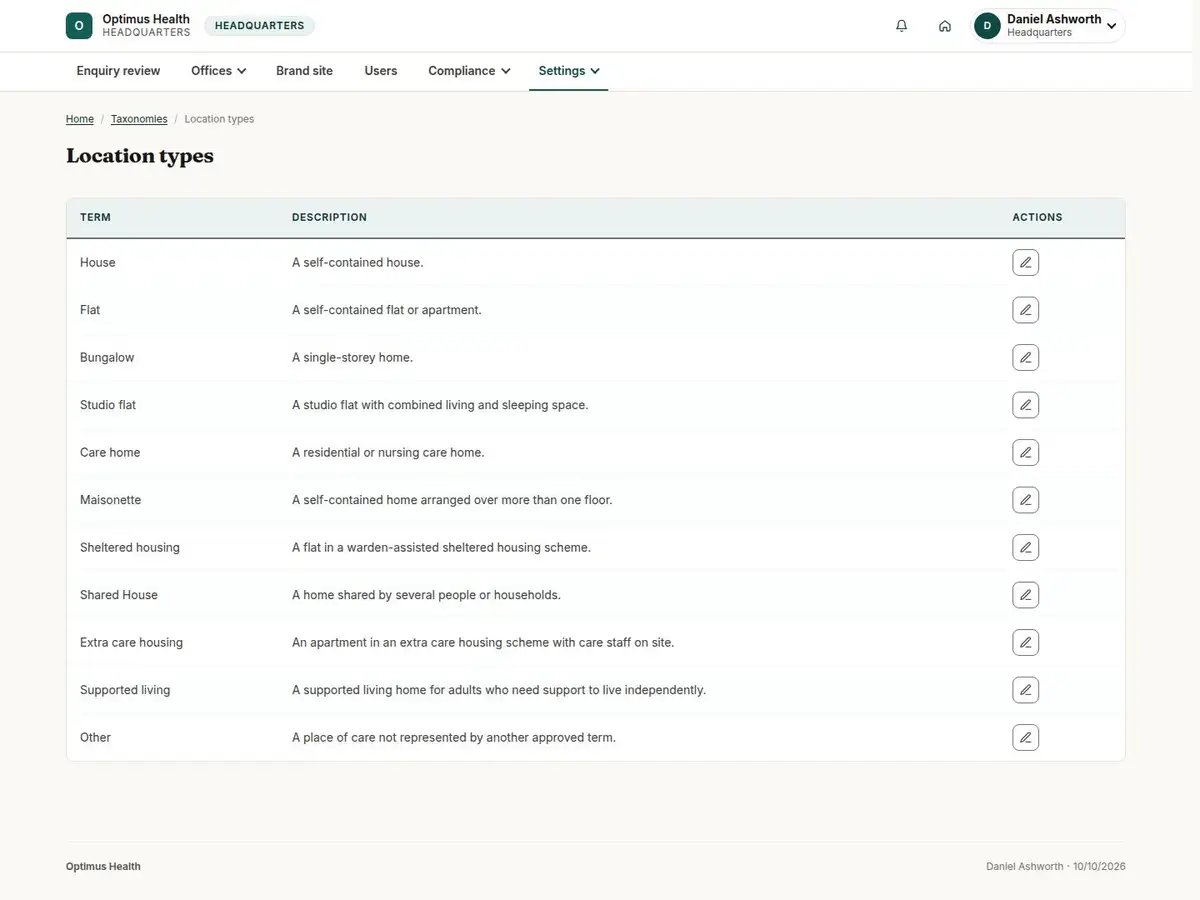Screen dimensions: 1200x900
Task: Expand the Compliance menu
Action: pyautogui.click(x=469, y=71)
